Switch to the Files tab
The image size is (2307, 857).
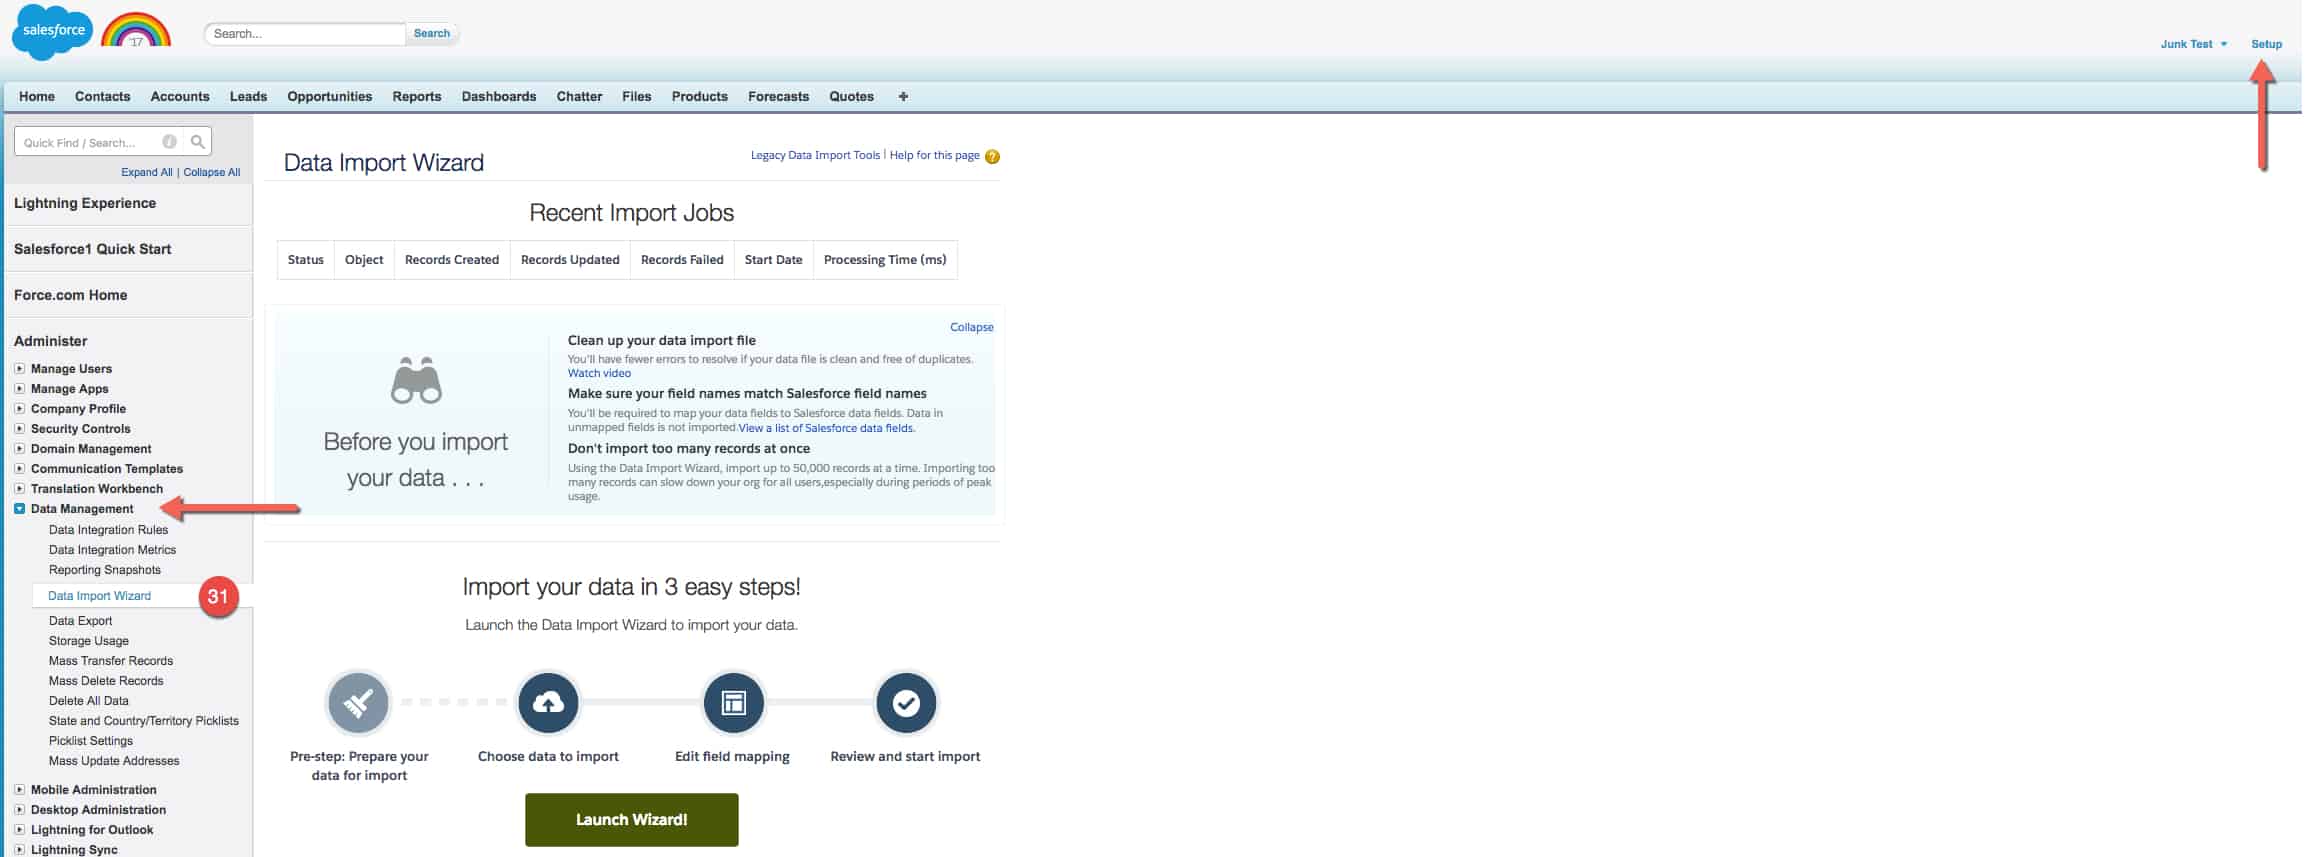coord(636,97)
